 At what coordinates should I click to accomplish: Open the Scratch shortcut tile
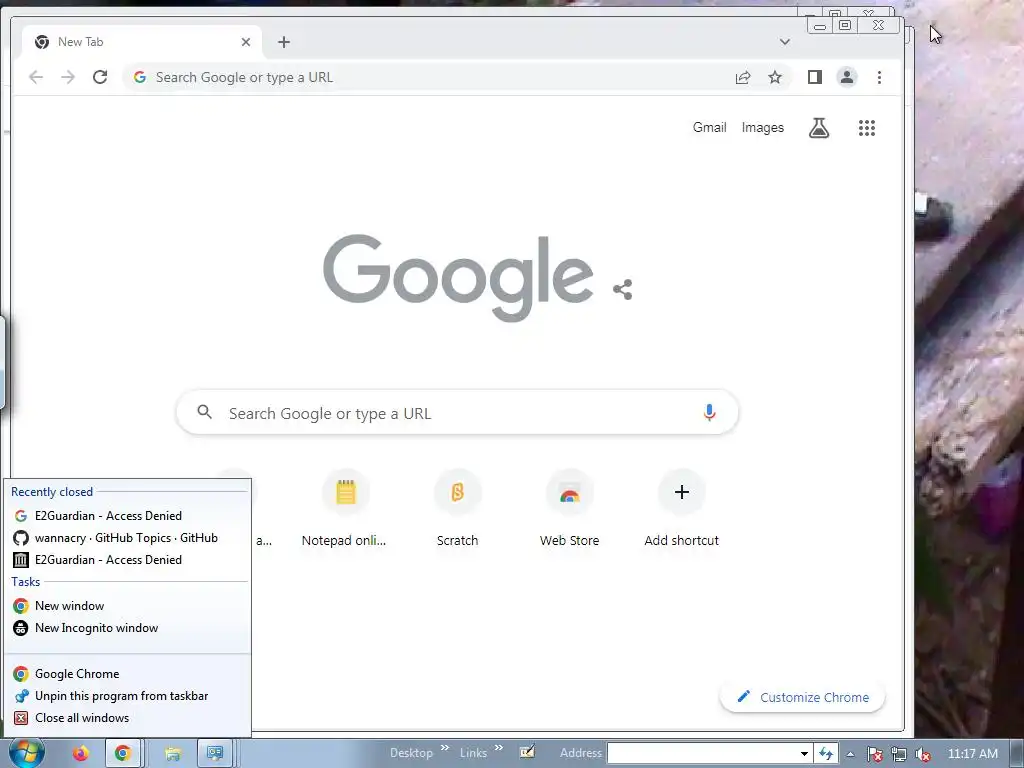coord(457,509)
